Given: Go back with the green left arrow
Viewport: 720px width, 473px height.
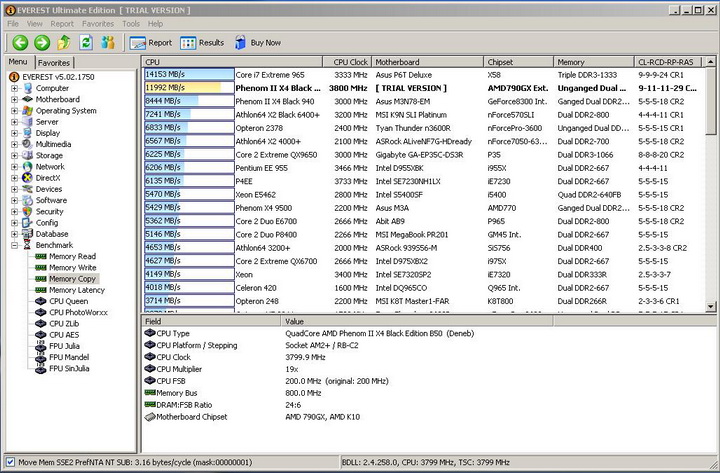Looking at the screenshot, I should click(x=20, y=43).
